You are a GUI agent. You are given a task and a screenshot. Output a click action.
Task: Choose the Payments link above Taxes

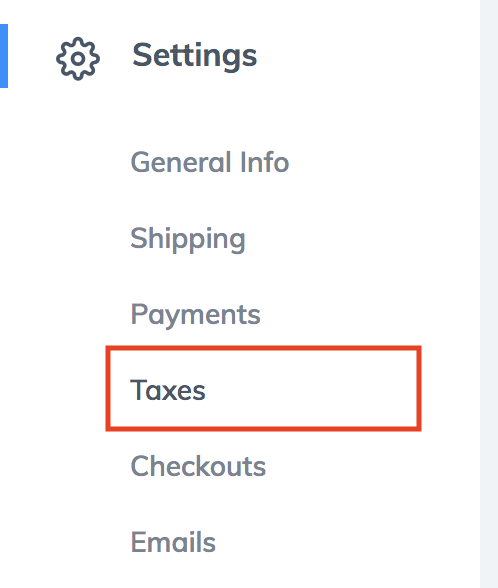195,315
